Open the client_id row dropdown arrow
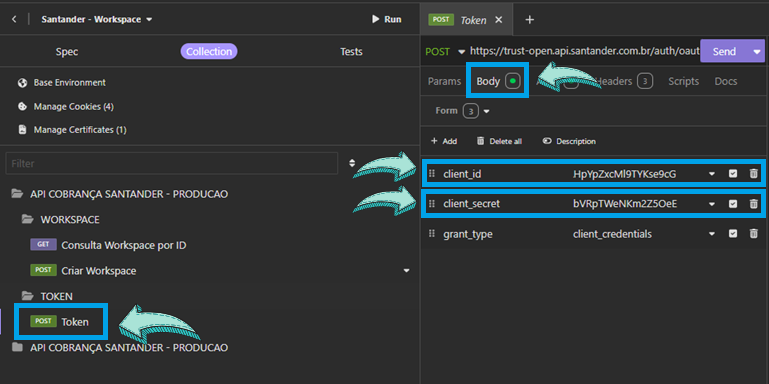The image size is (769, 384). [712, 174]
